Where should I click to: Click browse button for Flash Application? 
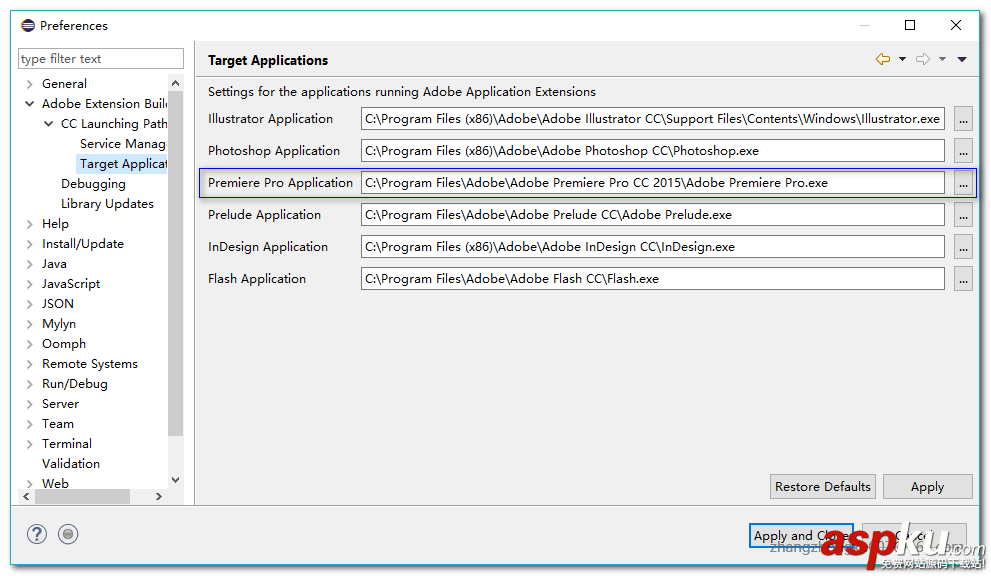[x=963, y=279]
